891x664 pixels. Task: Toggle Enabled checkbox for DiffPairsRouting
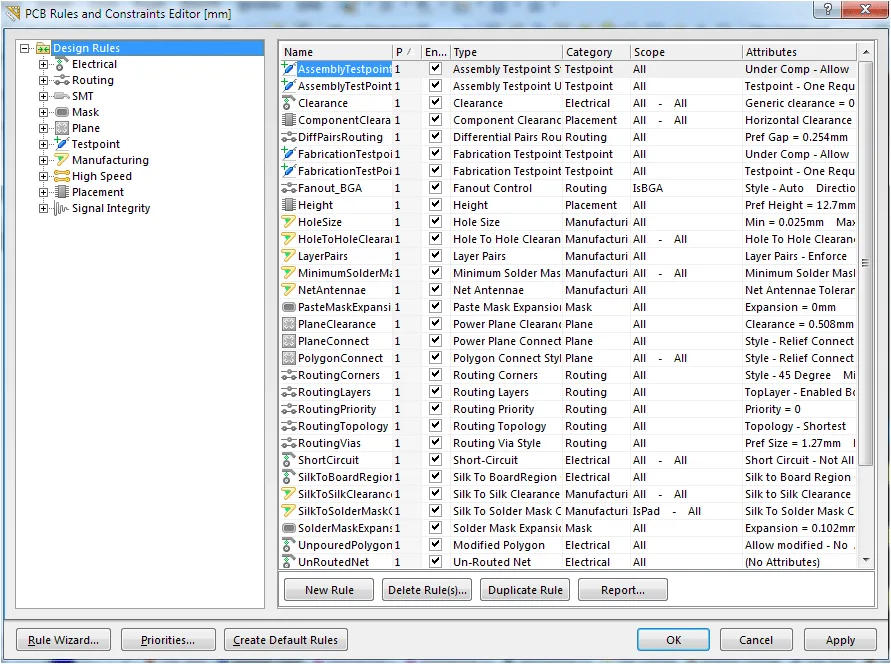click(x=435, y=137)
